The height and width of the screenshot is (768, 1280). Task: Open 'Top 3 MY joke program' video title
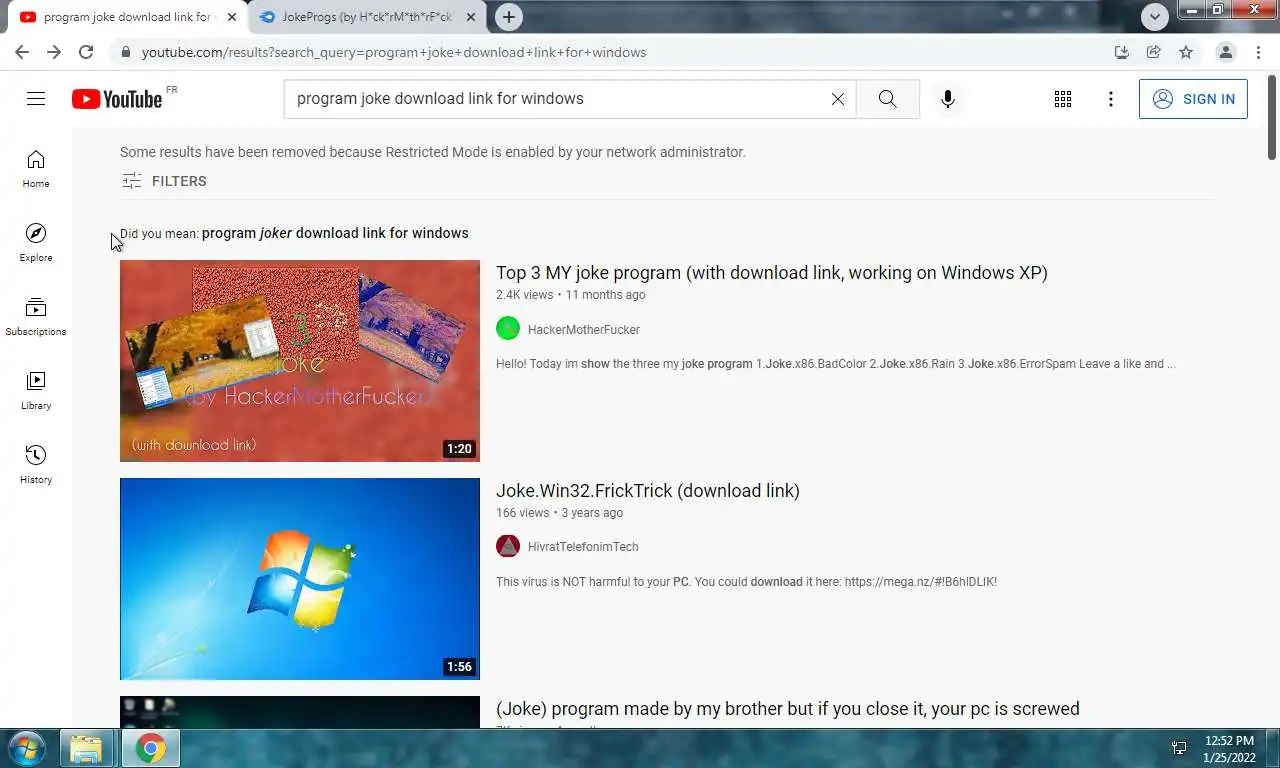(x=772, y=273)
